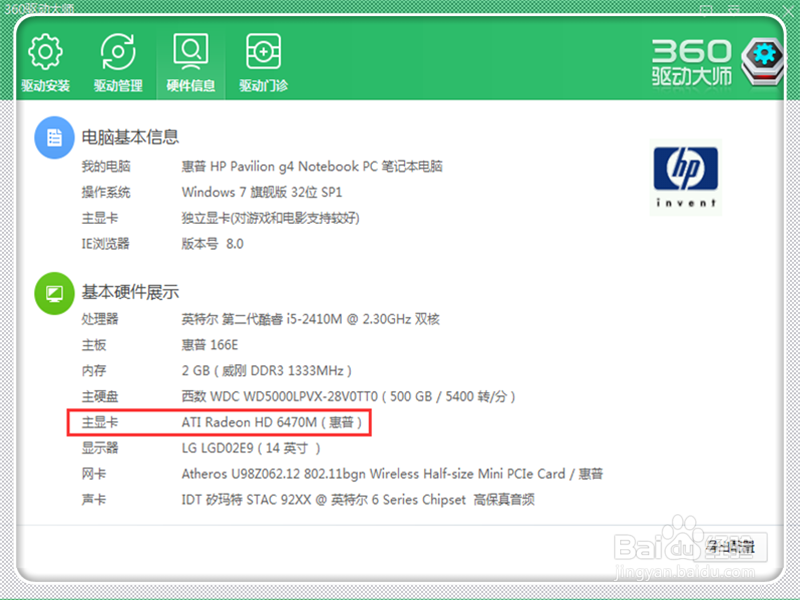Screen dimensions: 800x600
Task: Click the 主板 label
Action: [x=94, y=345]
